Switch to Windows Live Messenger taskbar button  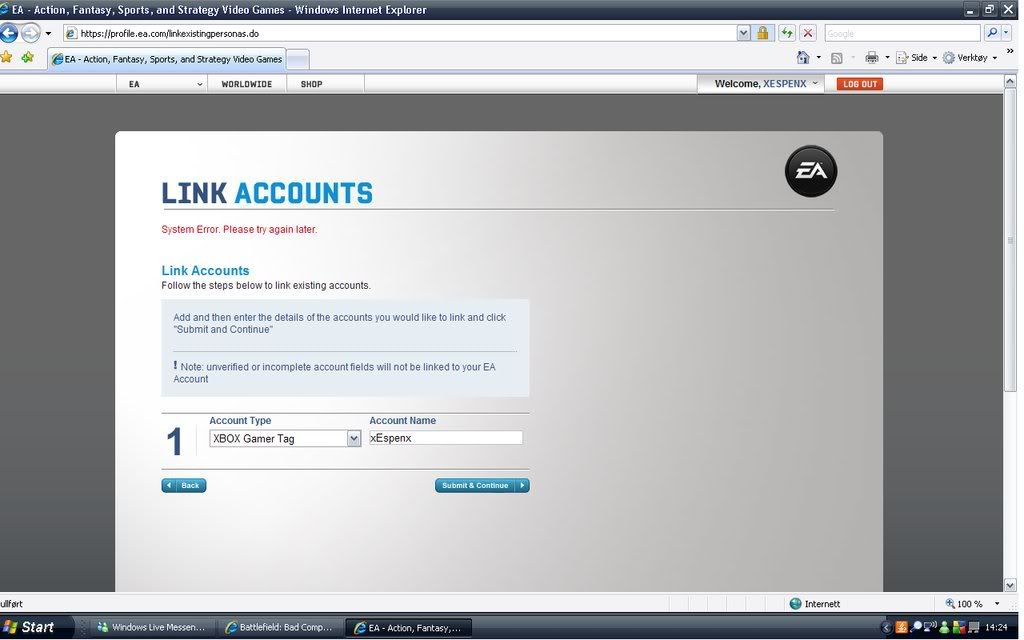152,628
